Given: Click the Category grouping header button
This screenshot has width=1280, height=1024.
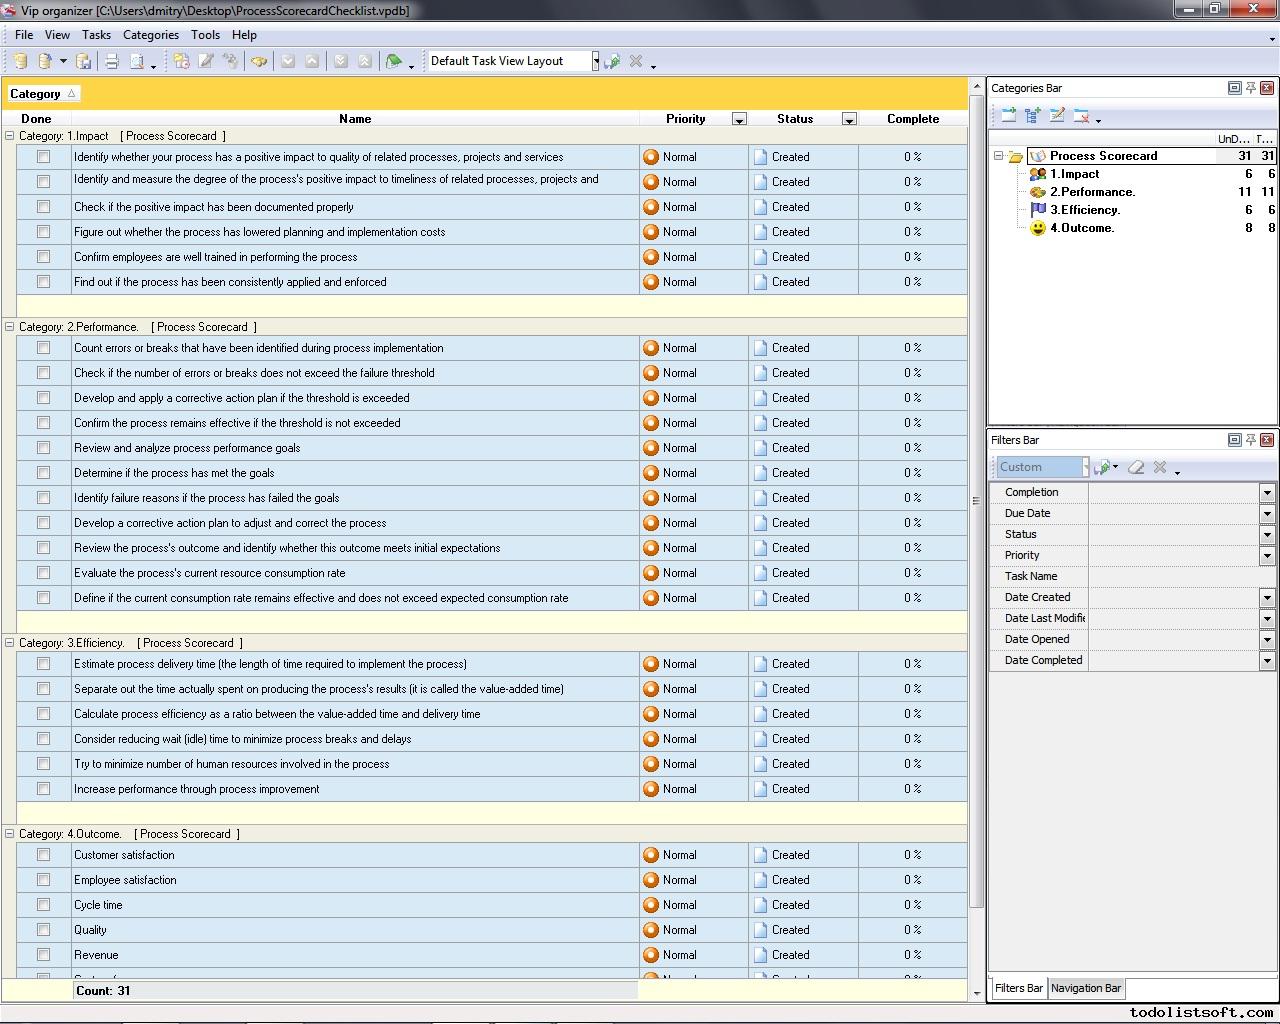Looking at the screenshot, I should (x=43, y=94).
